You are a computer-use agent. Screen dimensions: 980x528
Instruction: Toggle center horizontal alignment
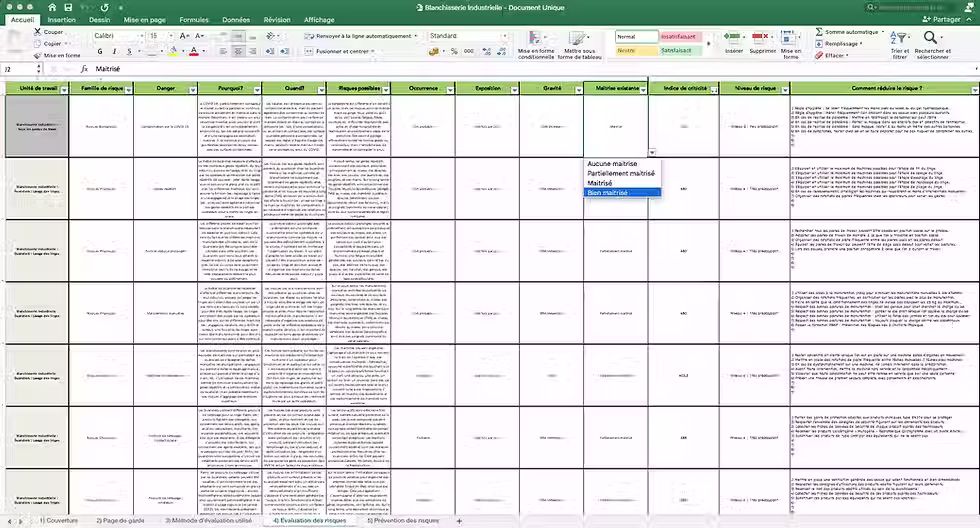[x=238, y=51]
